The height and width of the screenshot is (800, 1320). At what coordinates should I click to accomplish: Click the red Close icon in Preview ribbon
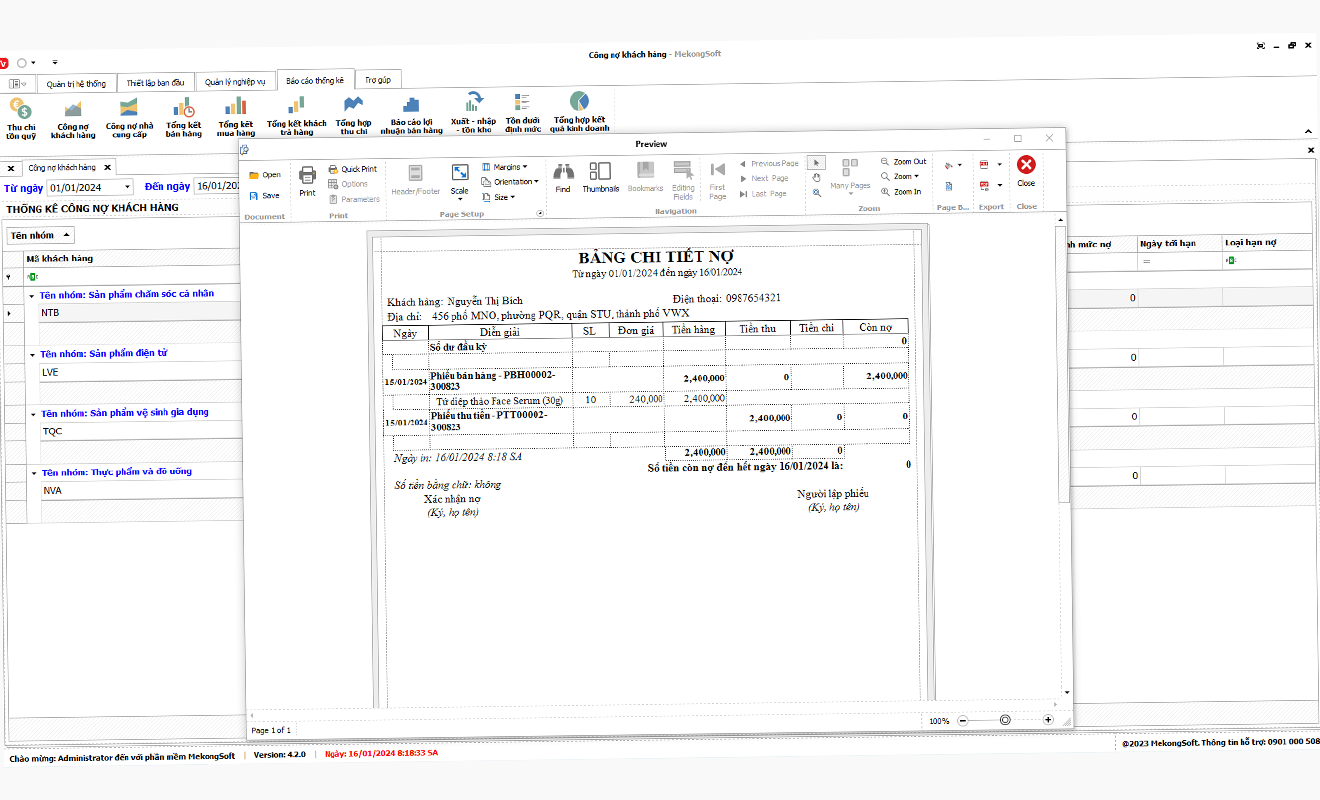[1026, 171]
